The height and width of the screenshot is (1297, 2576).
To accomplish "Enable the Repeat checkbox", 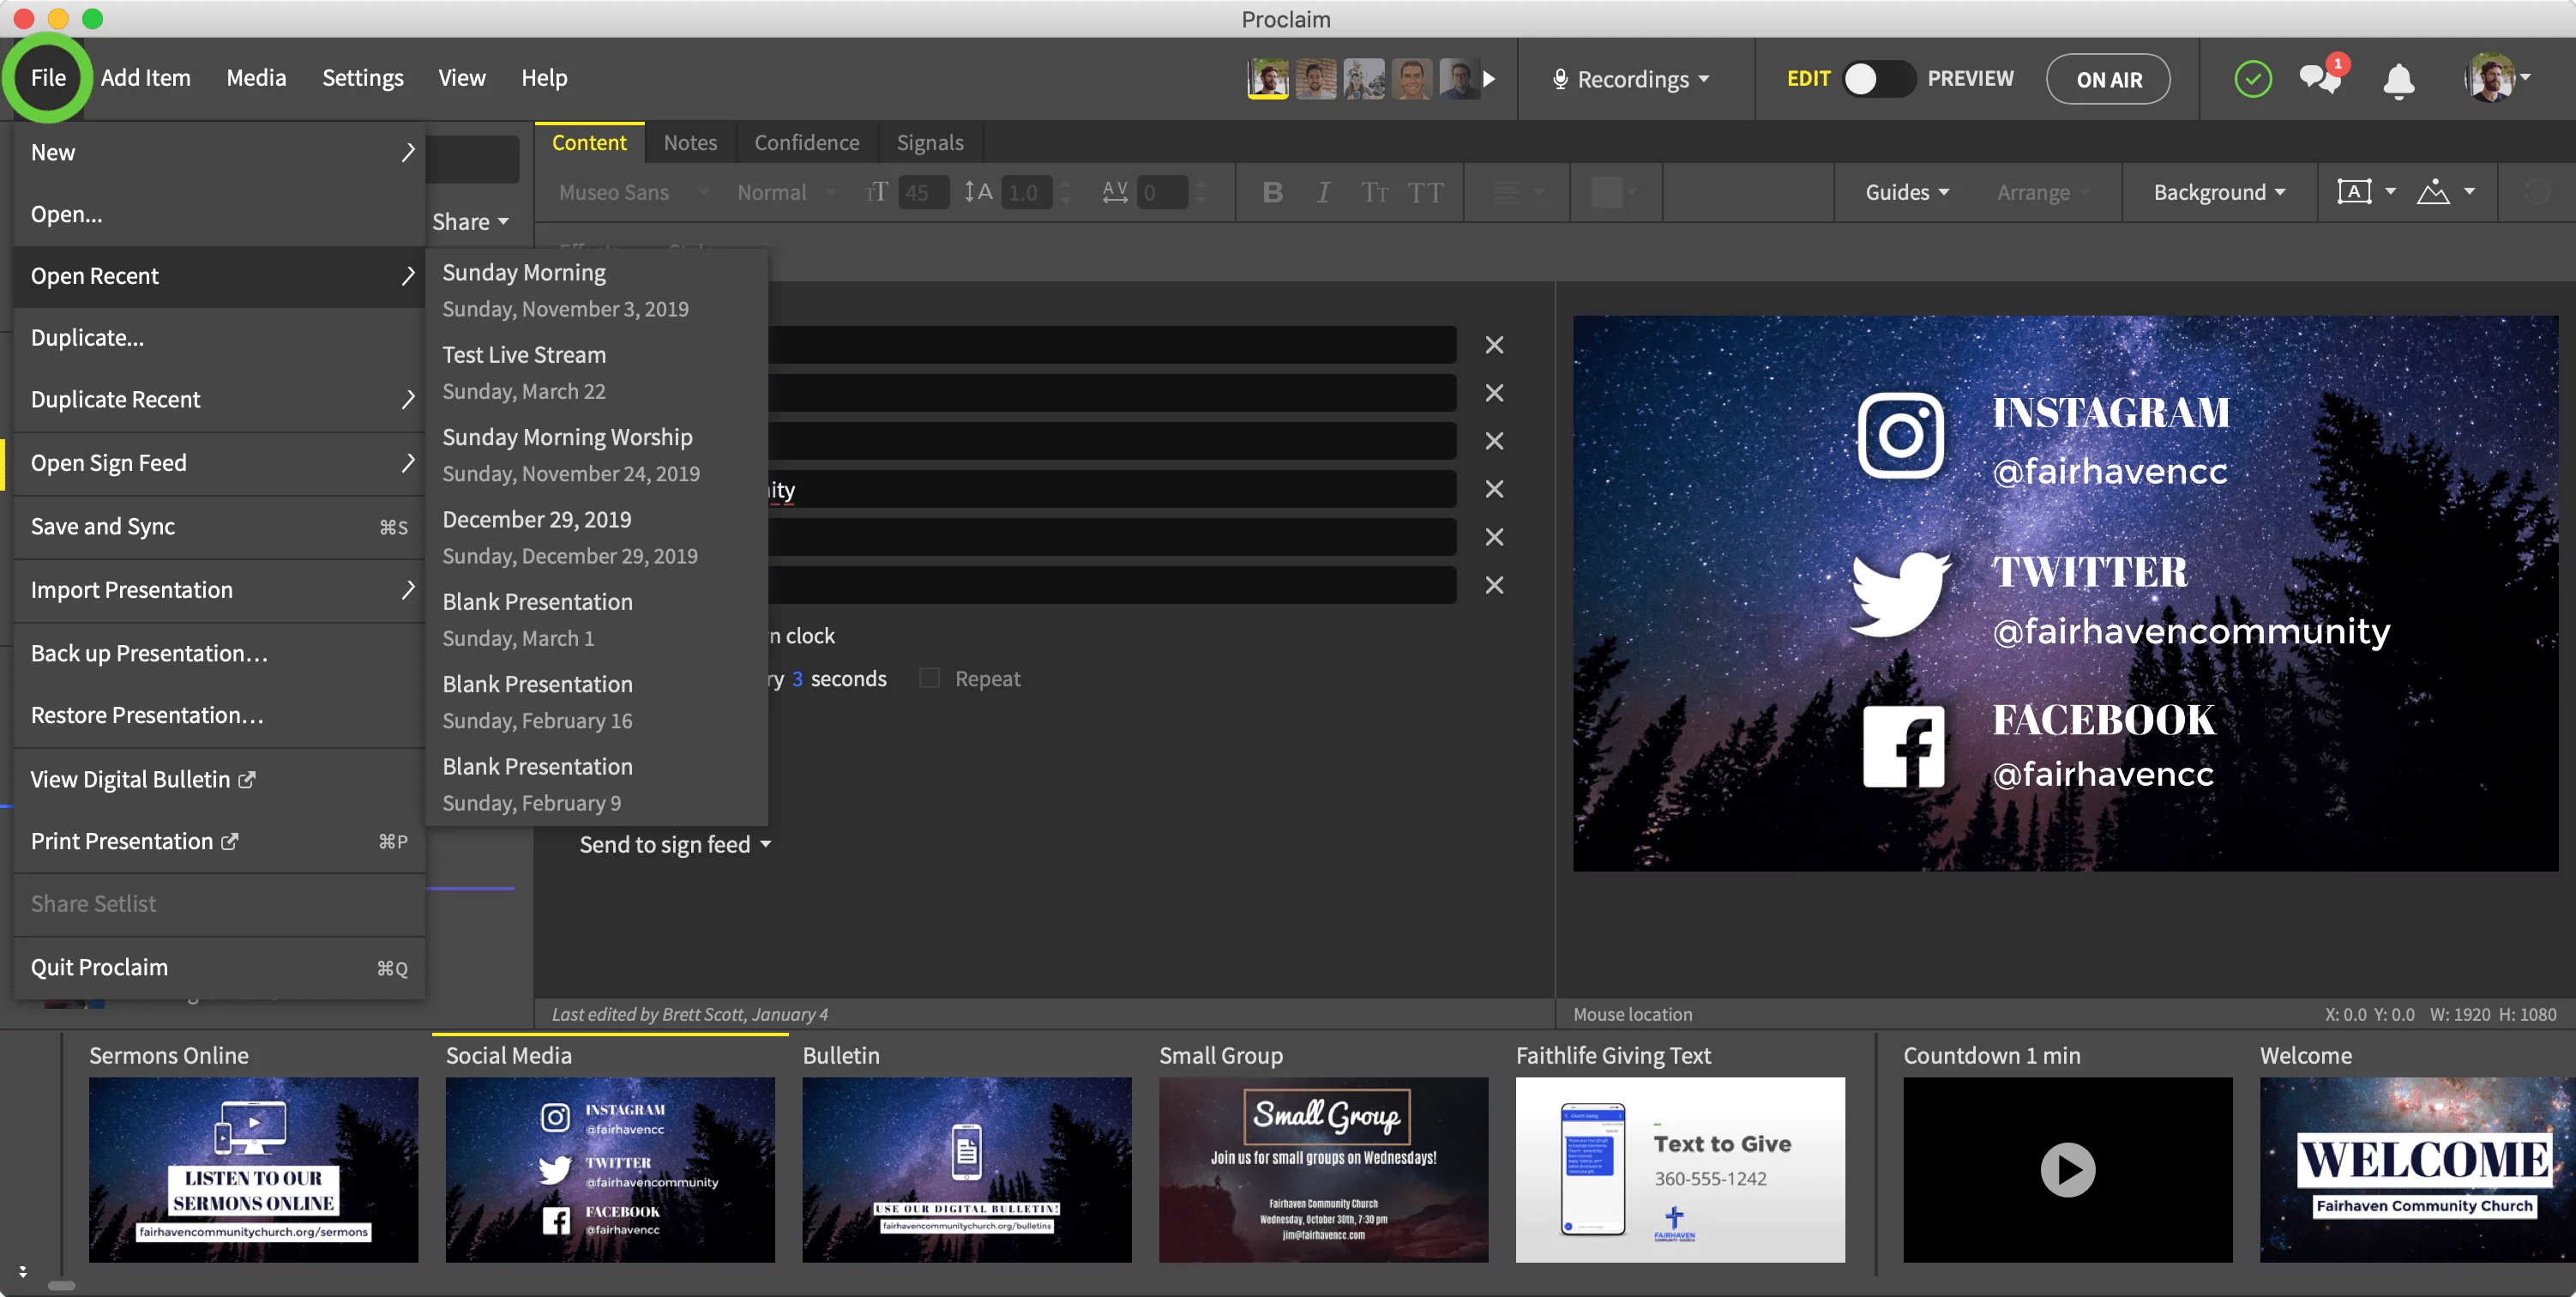I will click(930, 679).
